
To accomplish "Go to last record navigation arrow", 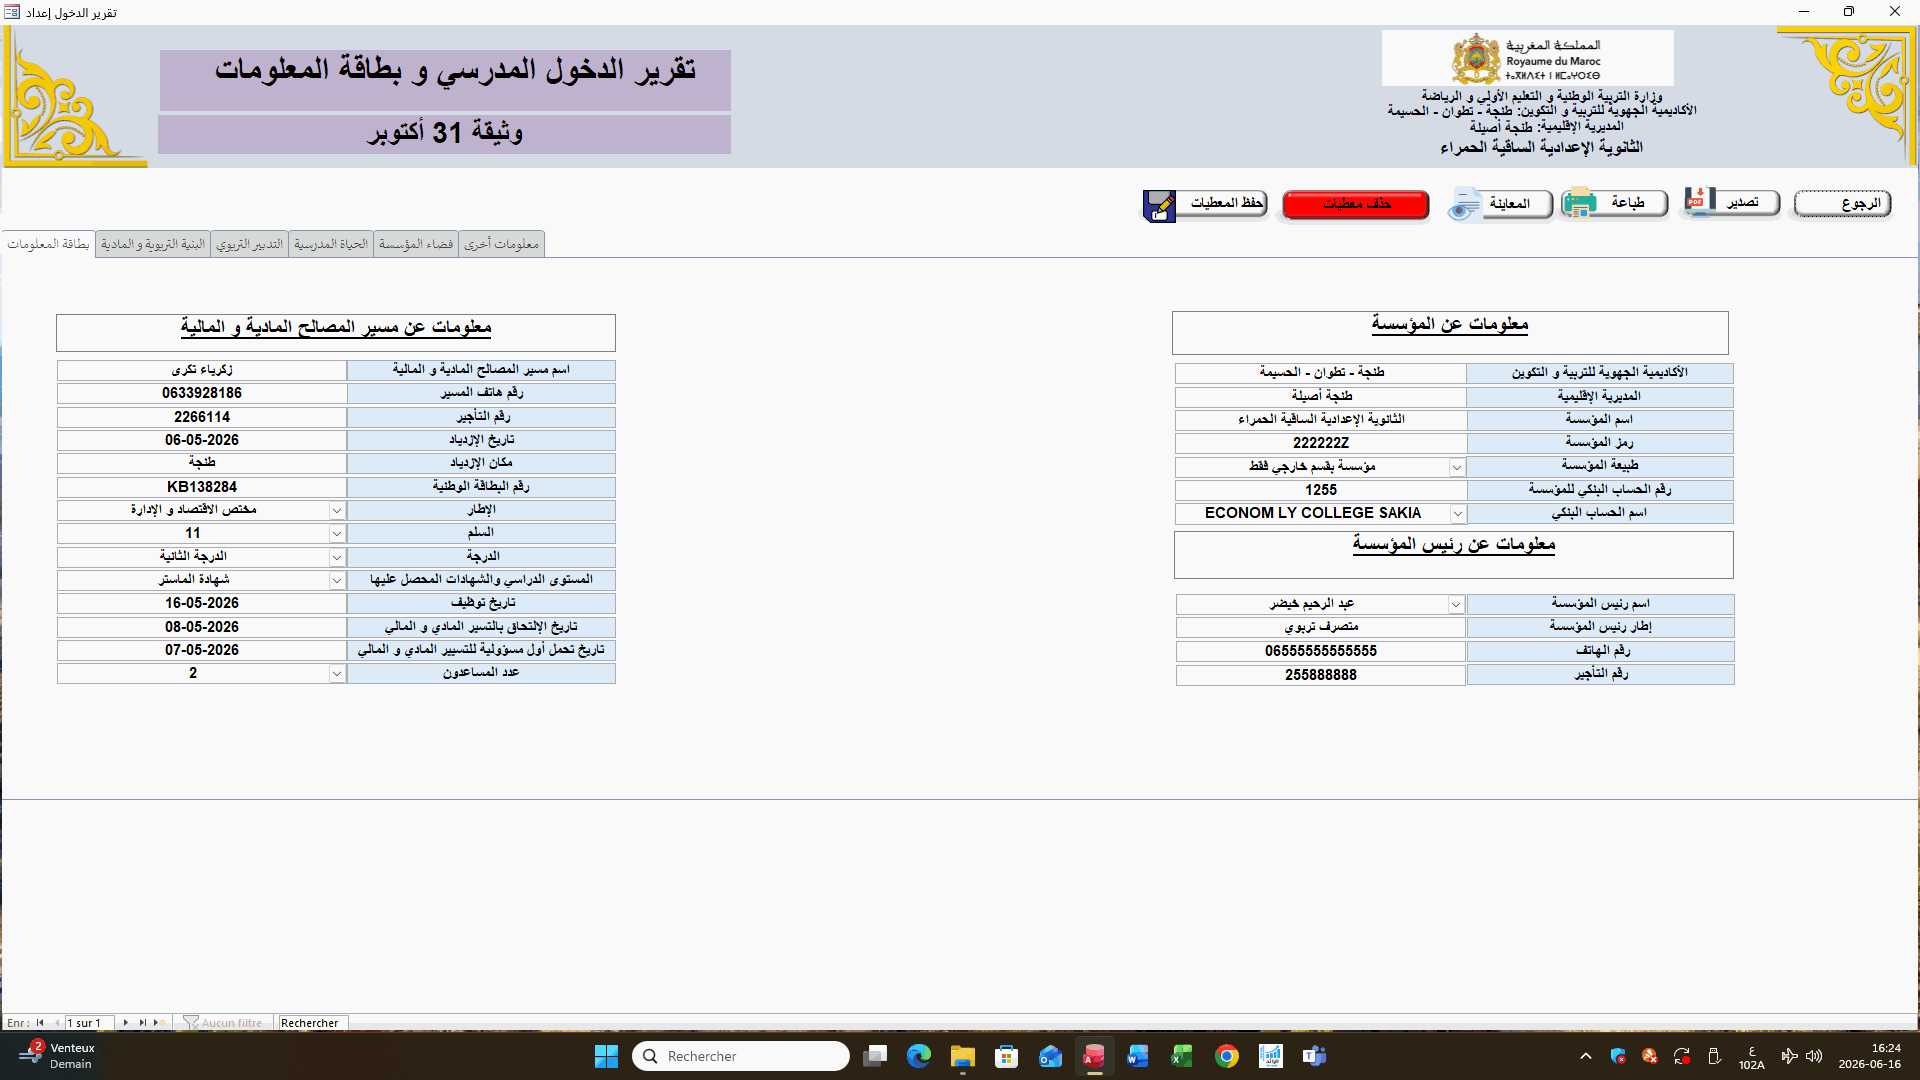I will [142, 1023].
